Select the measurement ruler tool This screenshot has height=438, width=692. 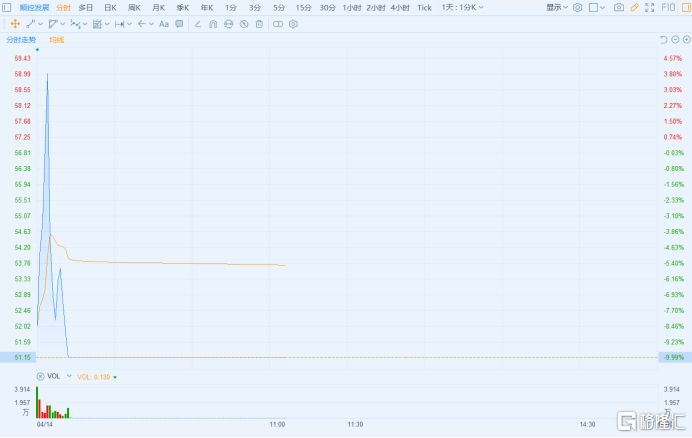click(x=97, y=24)
